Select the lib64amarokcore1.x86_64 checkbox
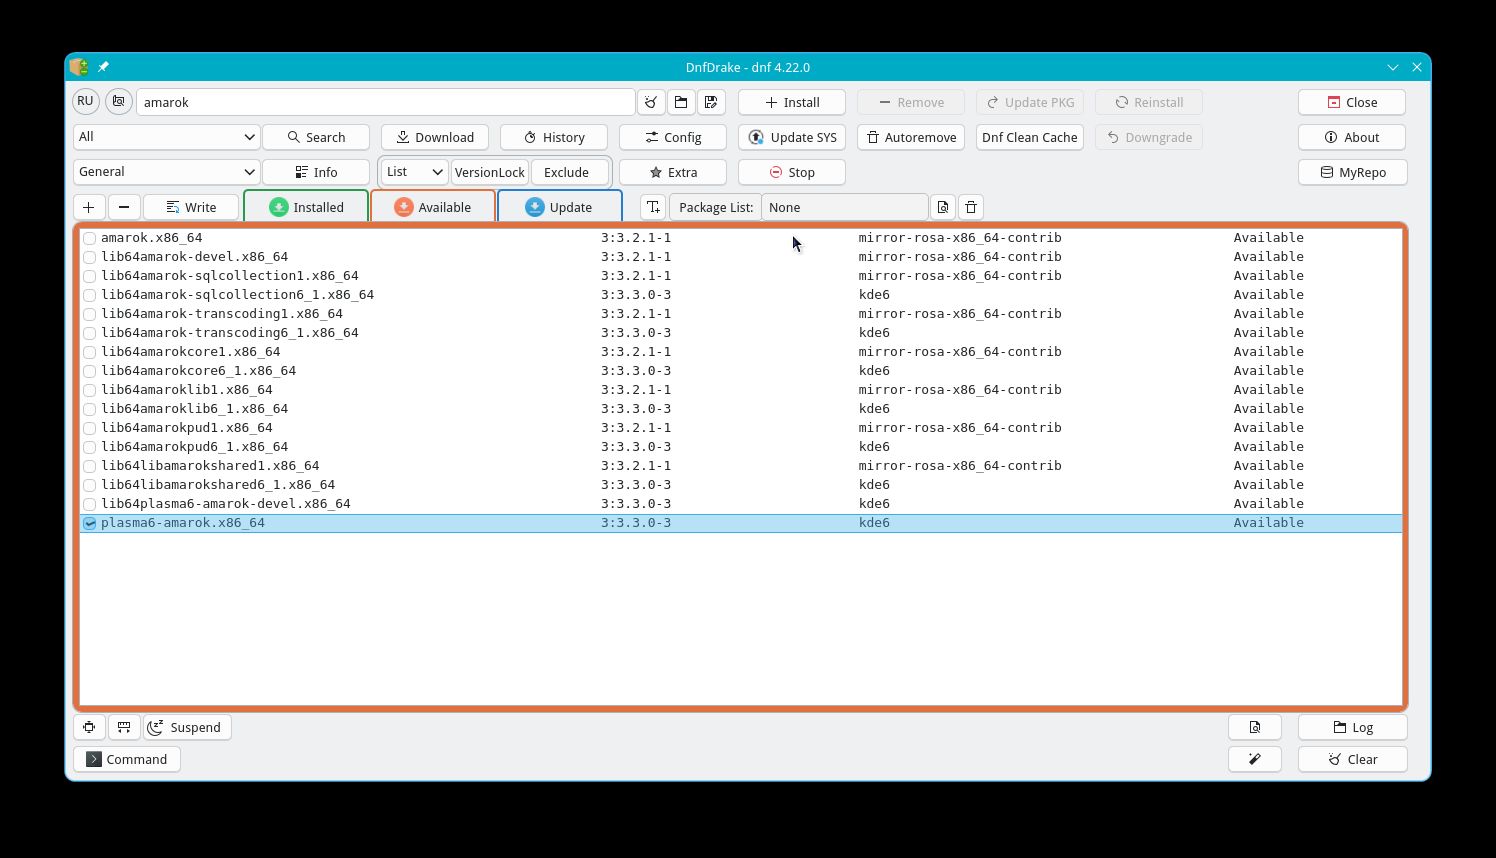 click(90, 352)
